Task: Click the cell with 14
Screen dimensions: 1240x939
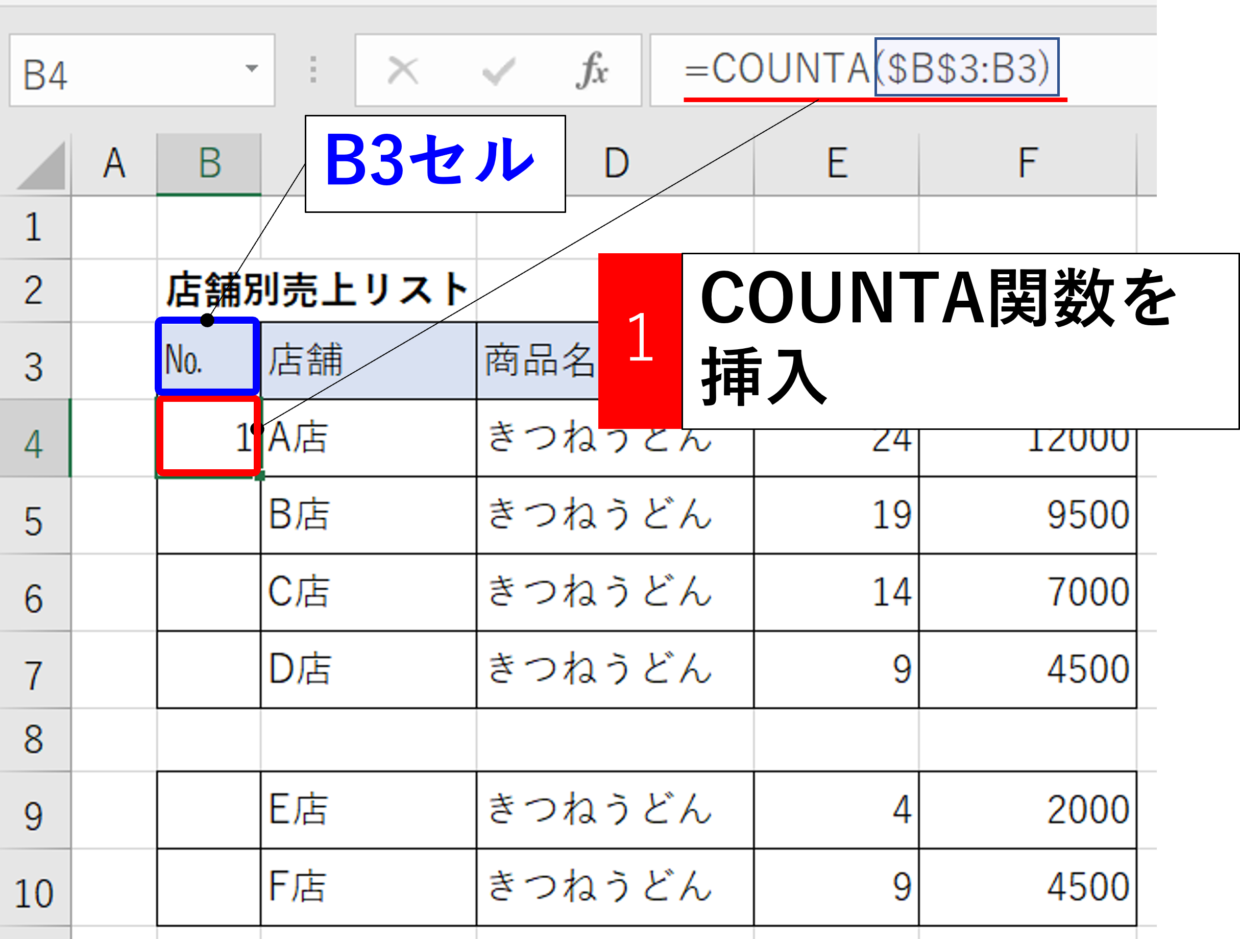Action: pyautogui.click(x=836, y=592)
